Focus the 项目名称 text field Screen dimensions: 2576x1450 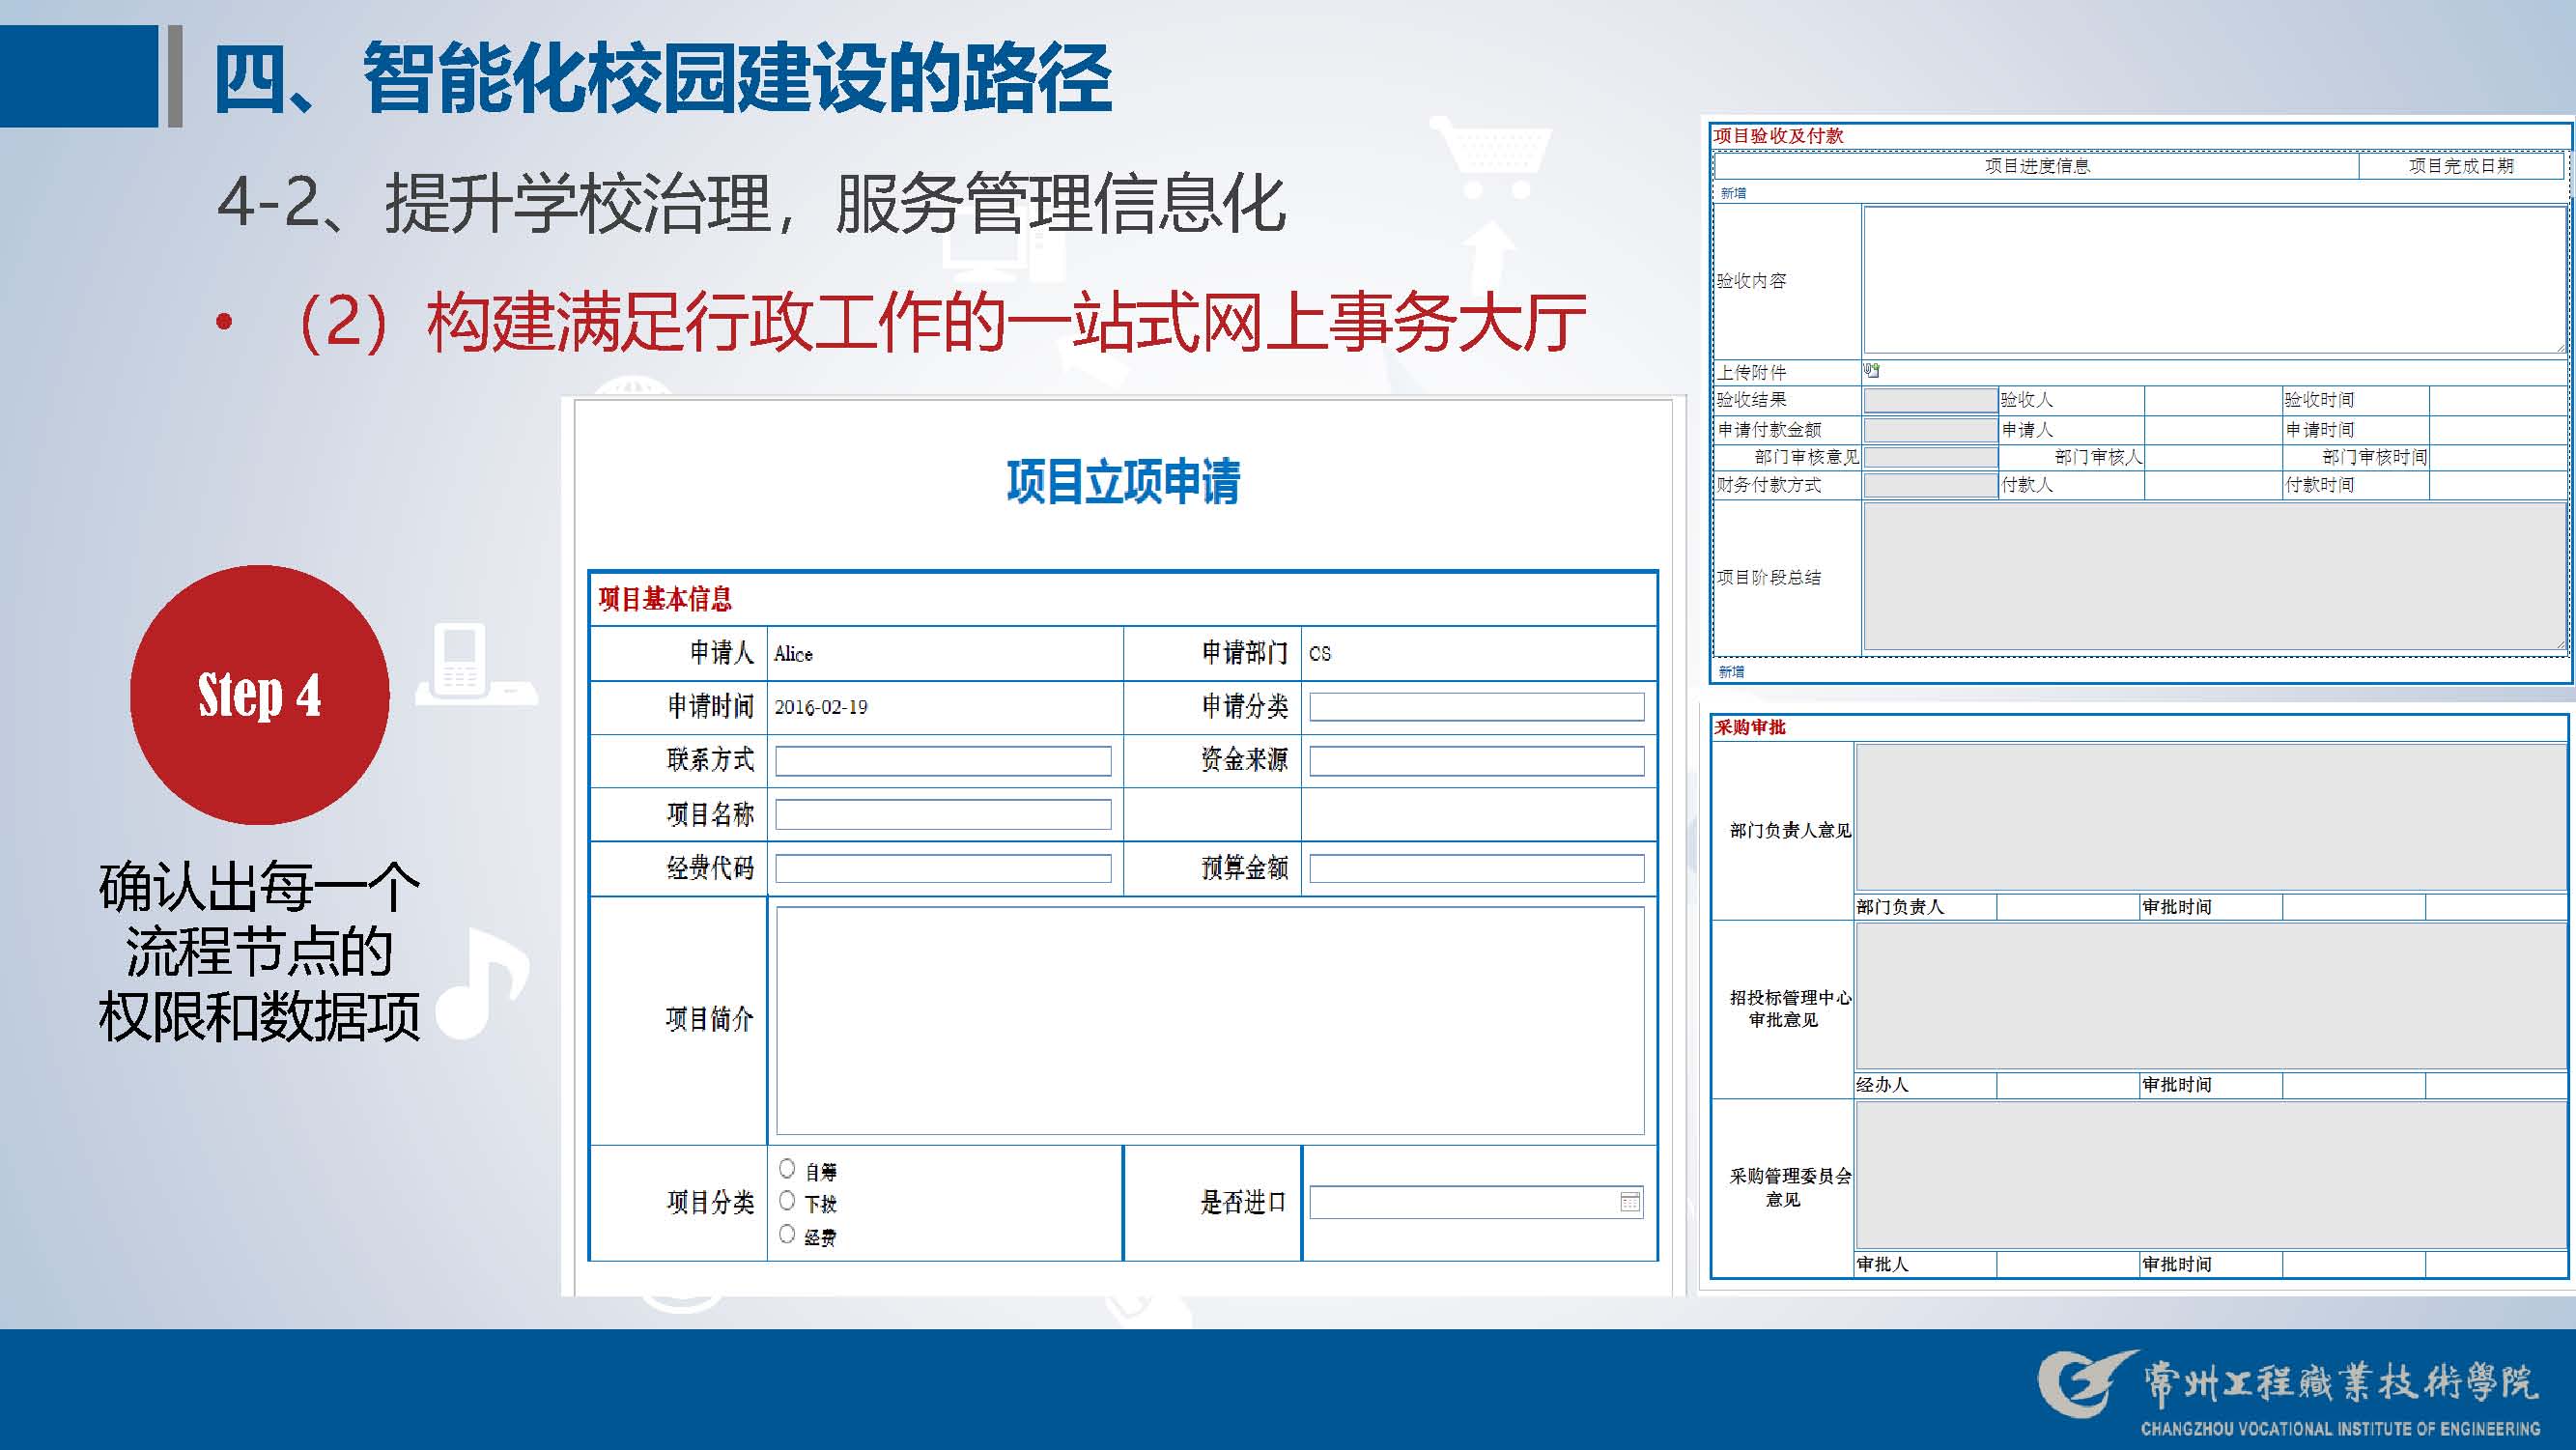(x=942, y=814)
